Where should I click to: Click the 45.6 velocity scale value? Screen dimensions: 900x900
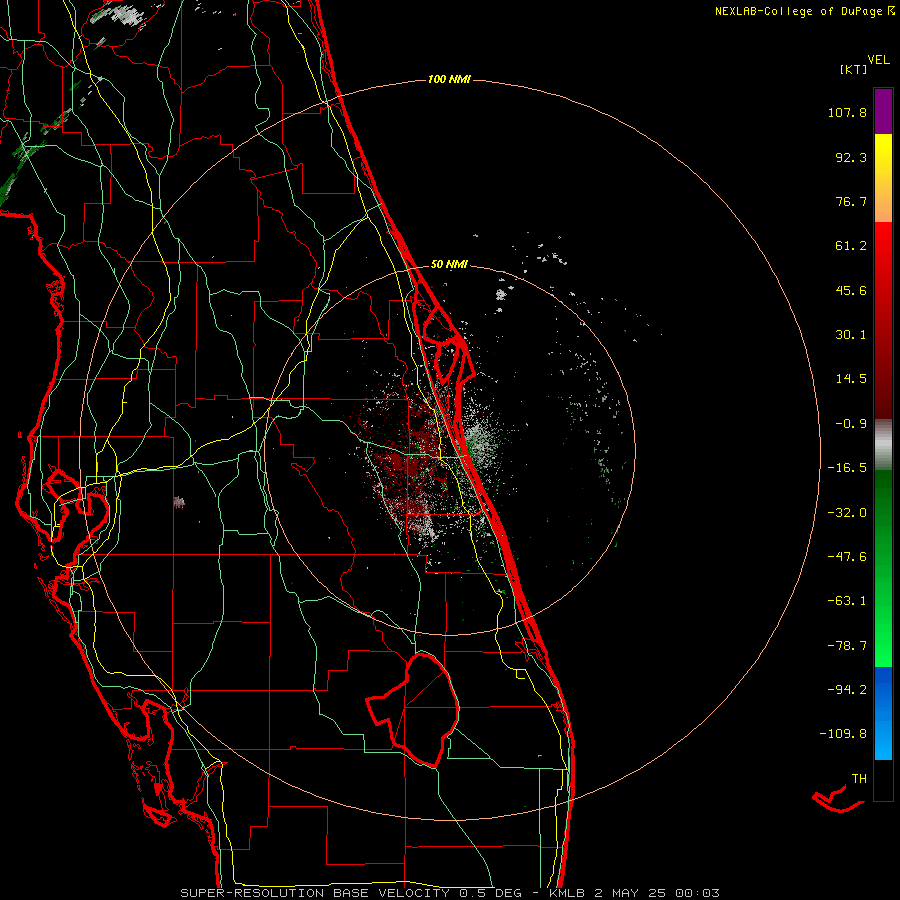(851, 290)
